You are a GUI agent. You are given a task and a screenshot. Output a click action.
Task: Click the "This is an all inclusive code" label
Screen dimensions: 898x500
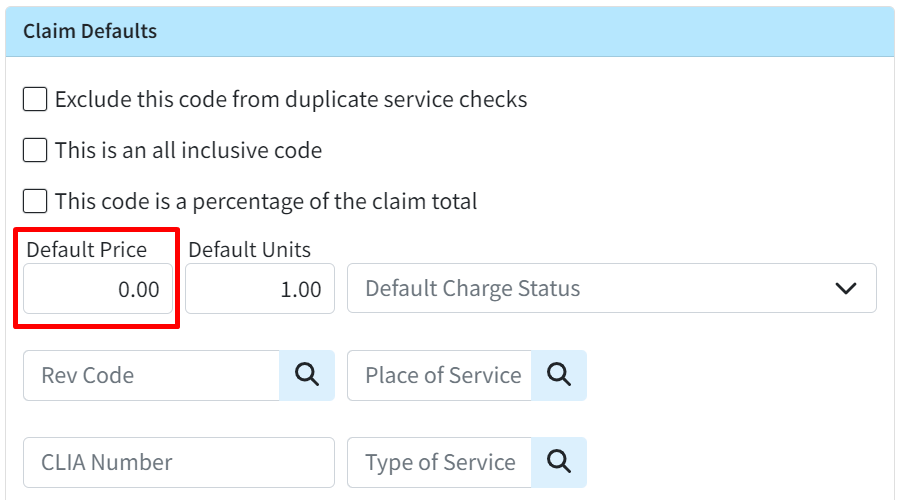coord(188,150)
